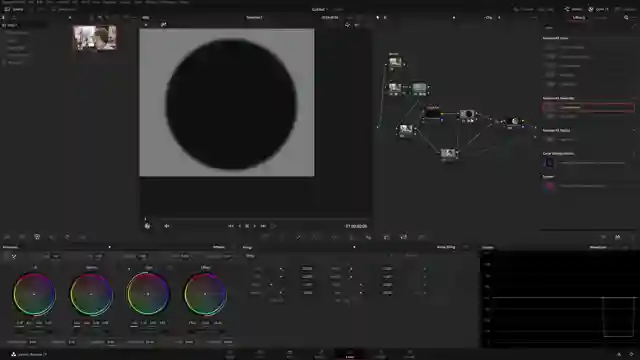Click the jump to first frame button
This screenshot has height=360, width=640.
pyautogui.click(x=231, y=226)
